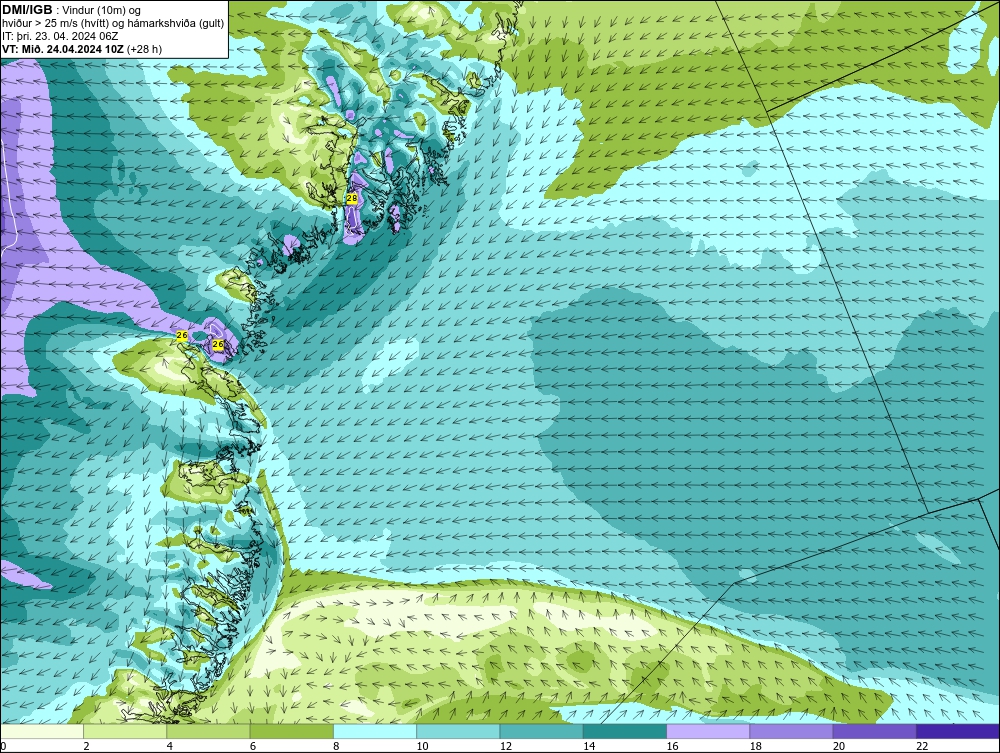1000x753 pixels.
Task: Click the 8–10 m/s pale cyan swatch
Action: coord(375,731)
